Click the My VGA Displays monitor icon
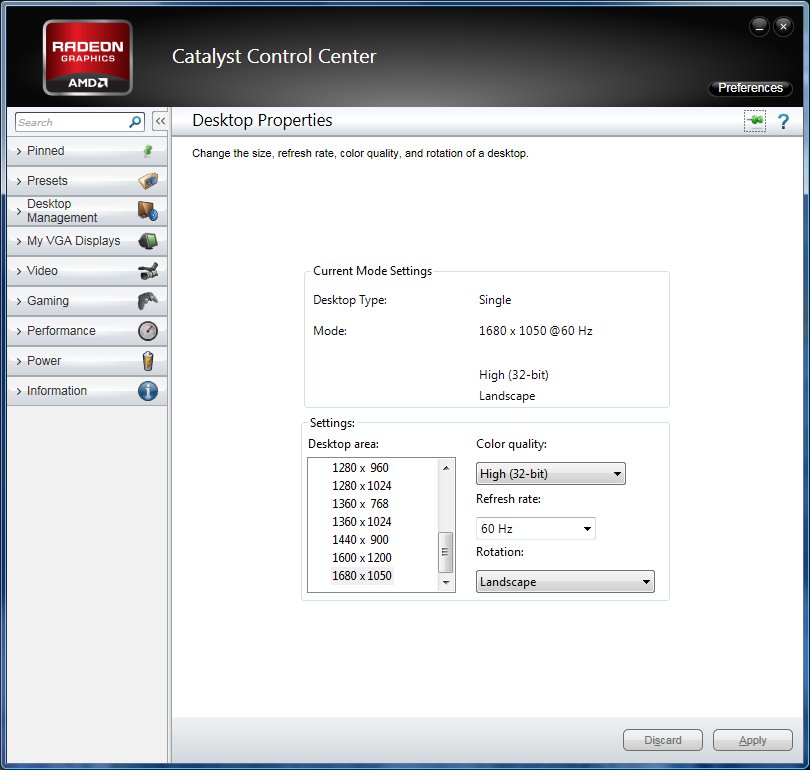Viewport: 810px width, 770px height. click(148, 241)
